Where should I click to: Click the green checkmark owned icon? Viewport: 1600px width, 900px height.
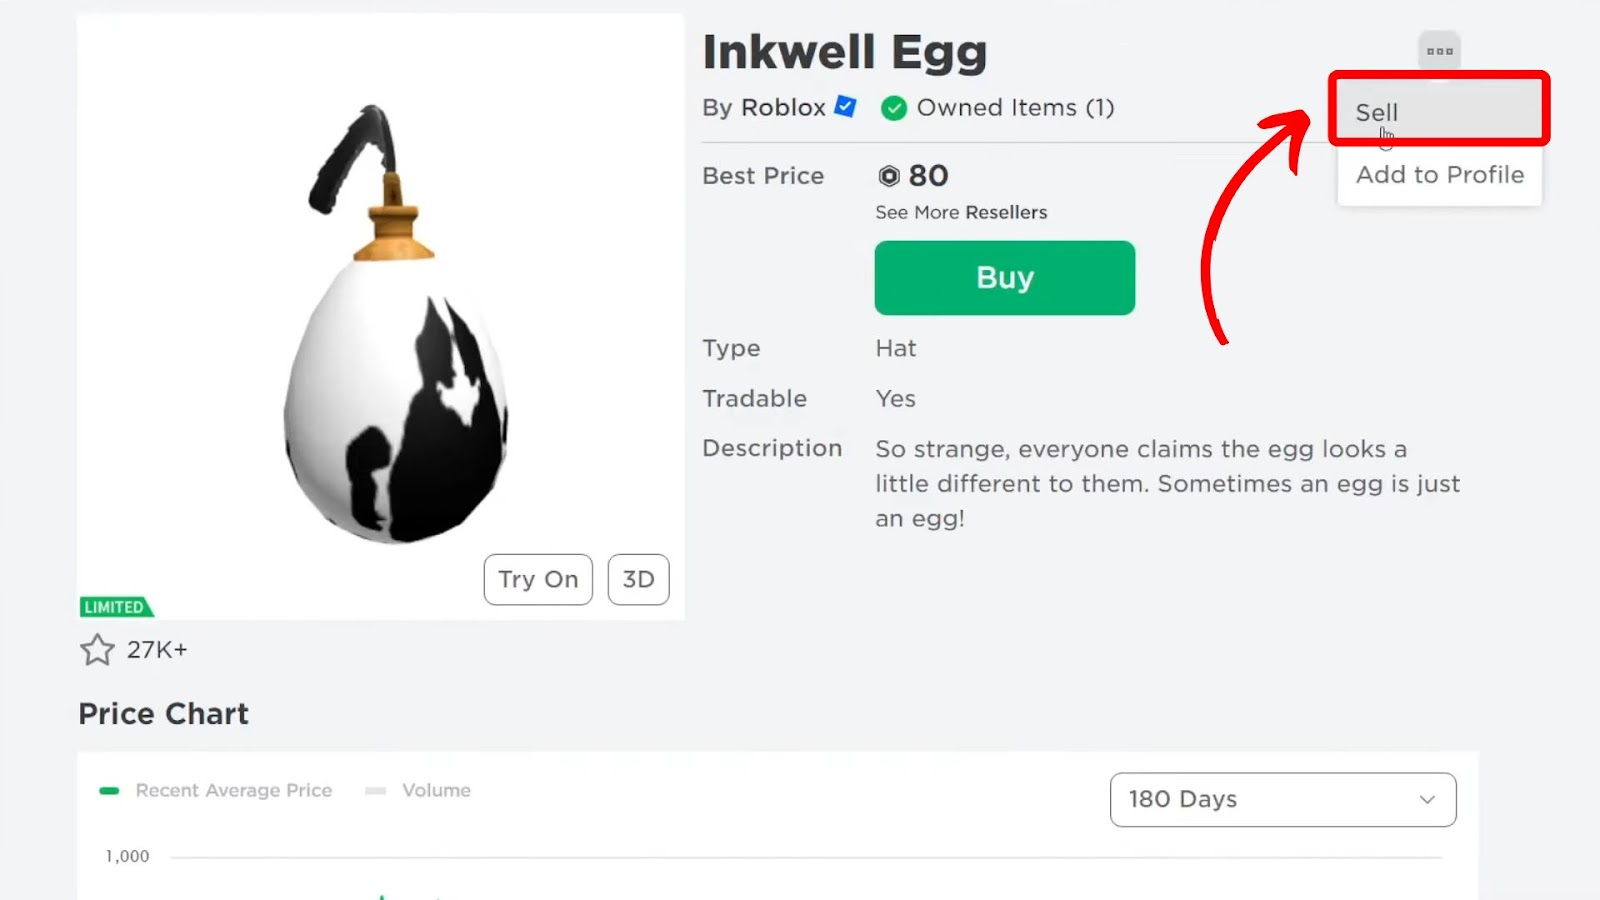coord(894,108)
